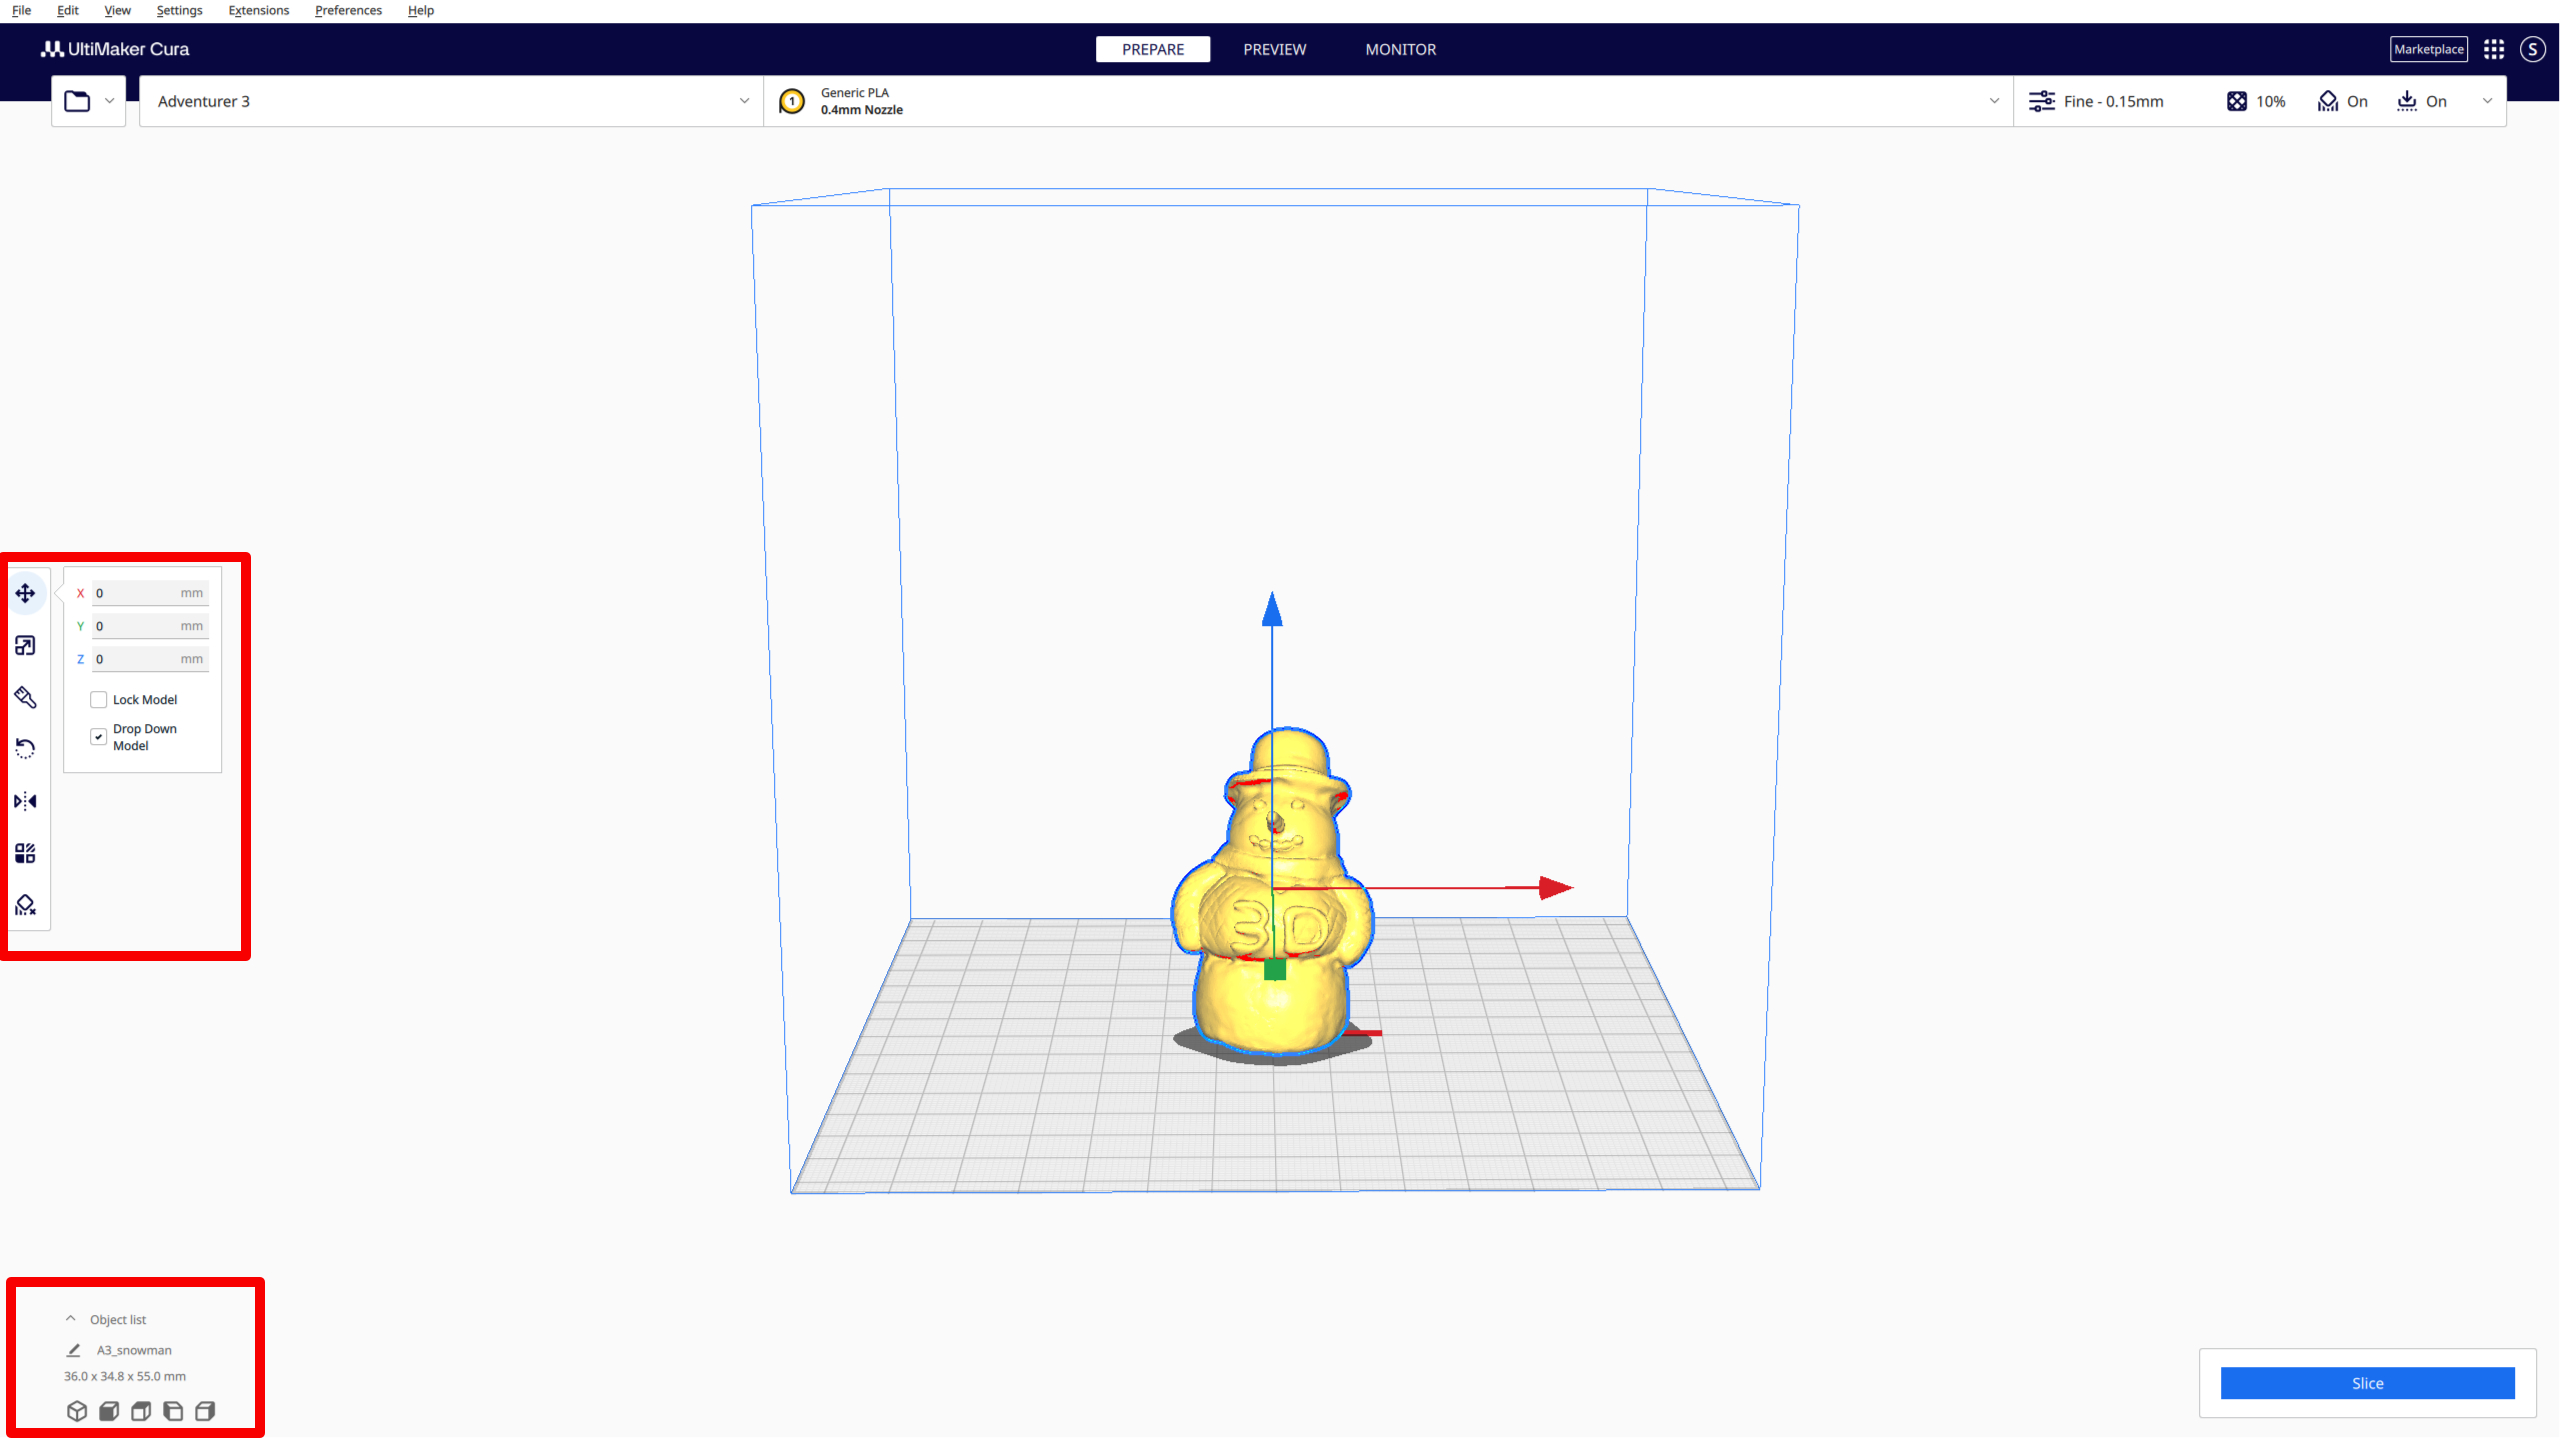Open the Extensions menu
The width and height of the screenshot is (2560, 1440).
pyautogui.click(x=258, y=10)
